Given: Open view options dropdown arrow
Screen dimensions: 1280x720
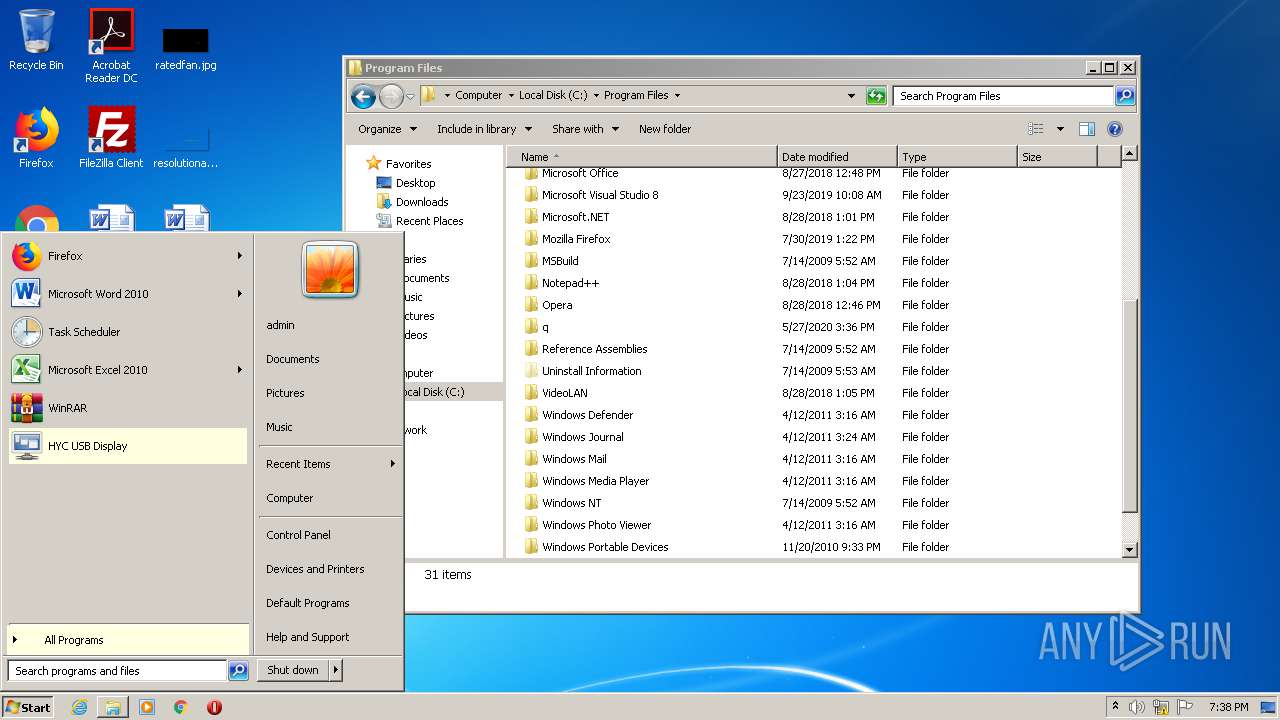Looking at the screenshot, I should (1060, 129).
